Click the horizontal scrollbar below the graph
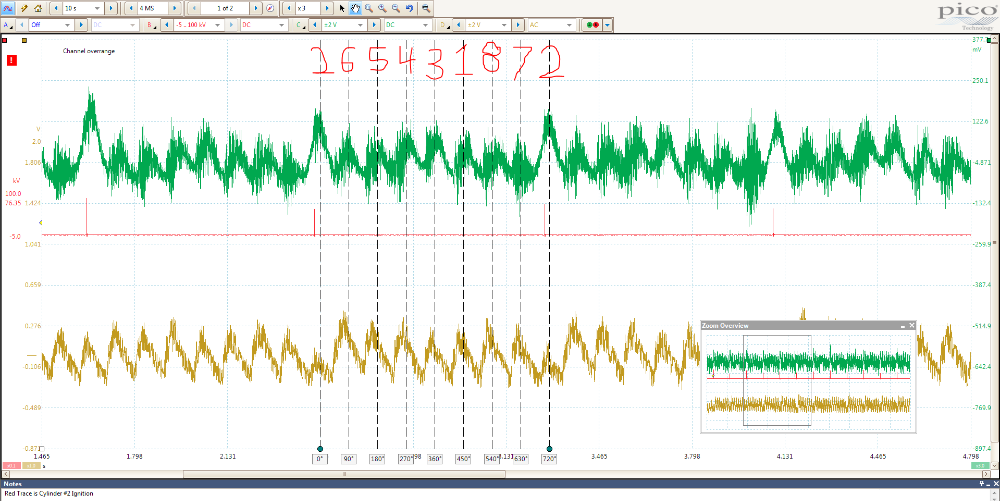The width and height of the screenshot is (1000, 501). (x=500, y=474)
